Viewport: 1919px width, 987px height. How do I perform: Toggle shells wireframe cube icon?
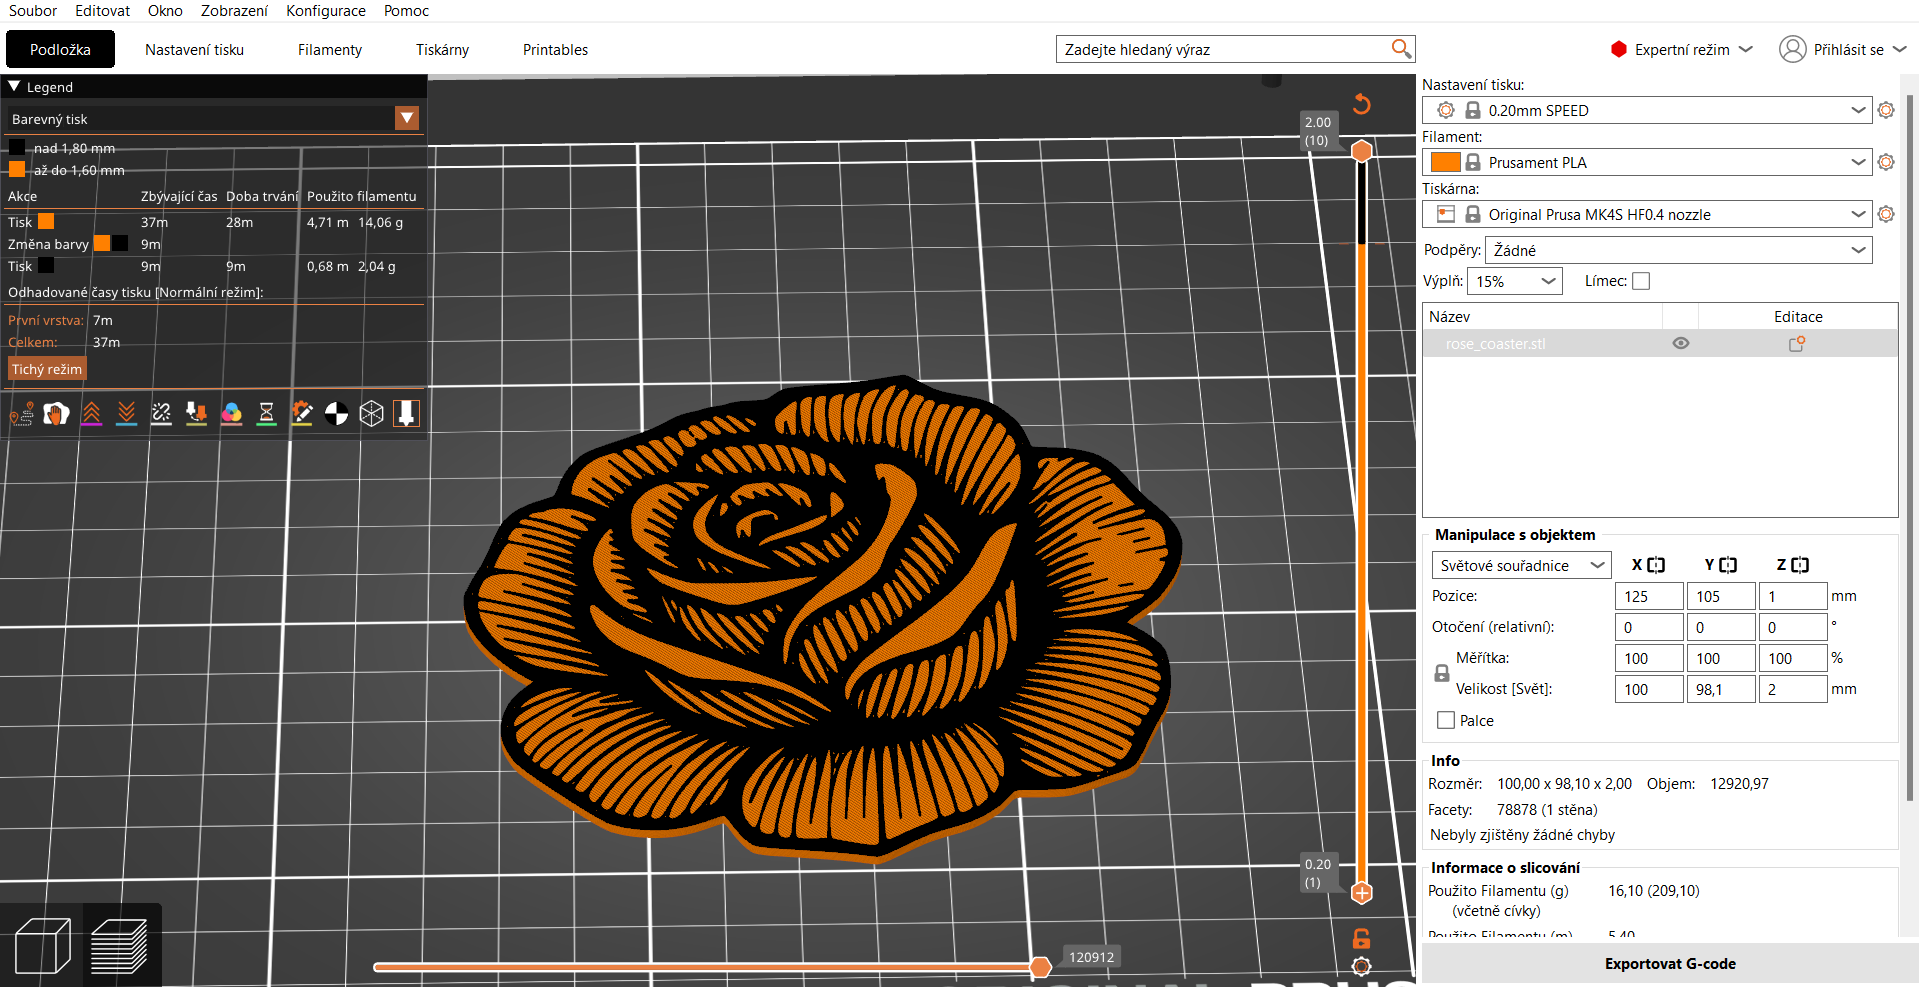[x=372, y=413]
